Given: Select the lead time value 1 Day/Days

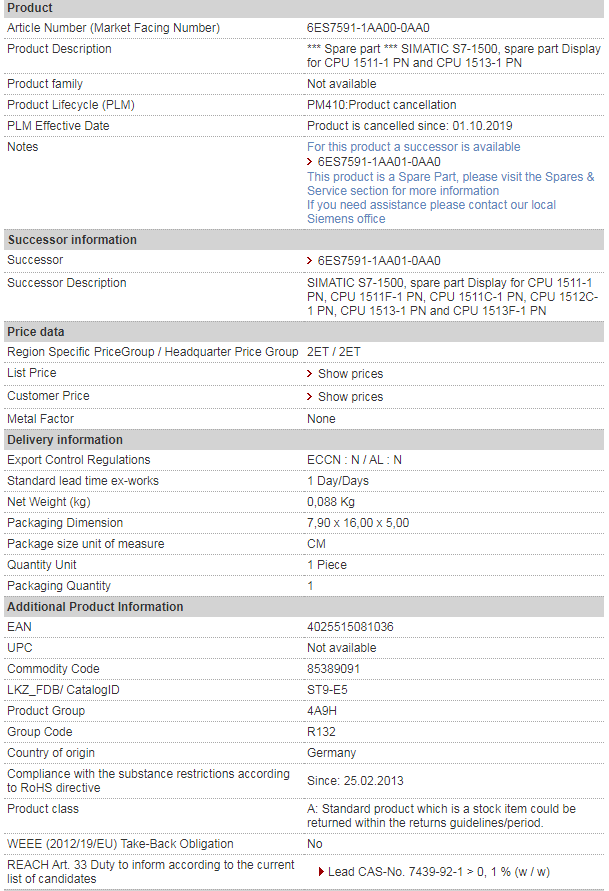Looking at the screenshot, I should point(337,481).
